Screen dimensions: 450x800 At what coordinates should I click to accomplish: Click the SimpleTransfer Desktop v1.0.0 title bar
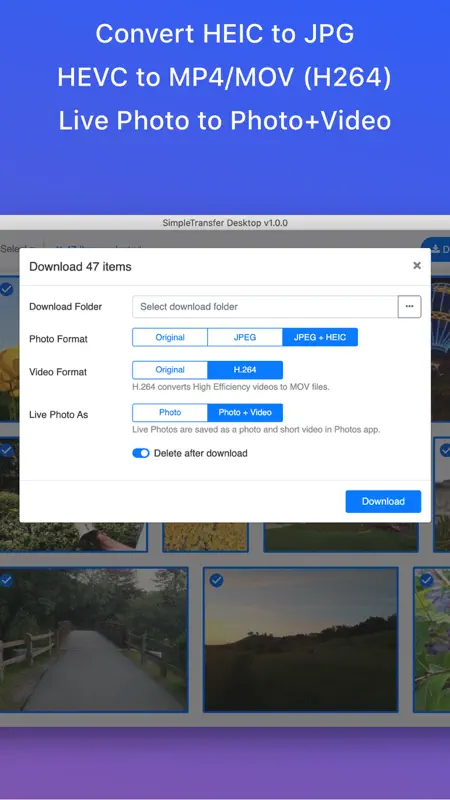click(225, 222)
